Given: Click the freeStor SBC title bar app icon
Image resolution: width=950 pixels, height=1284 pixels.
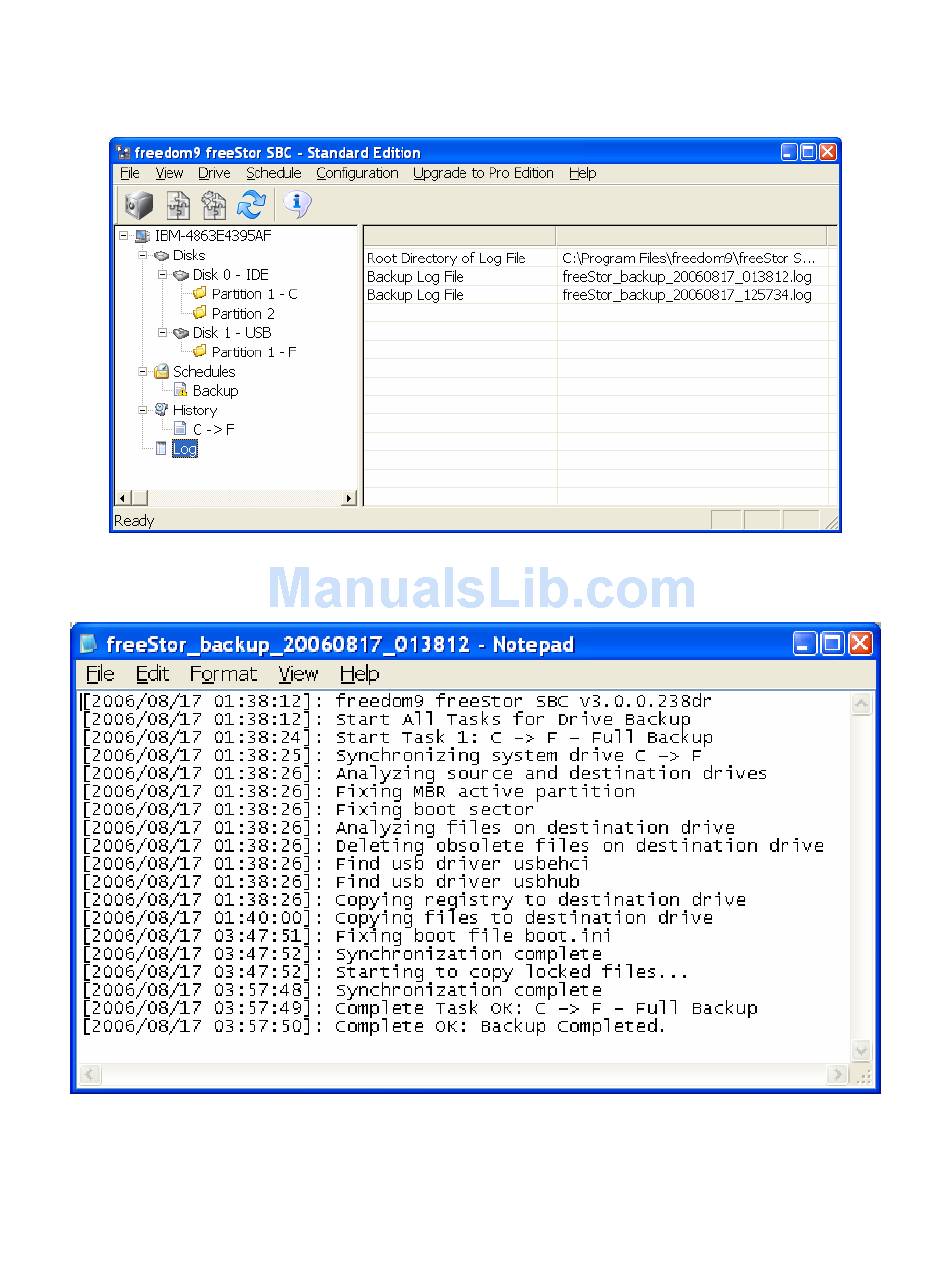Looking at the screenshot, I should point(123,152).
